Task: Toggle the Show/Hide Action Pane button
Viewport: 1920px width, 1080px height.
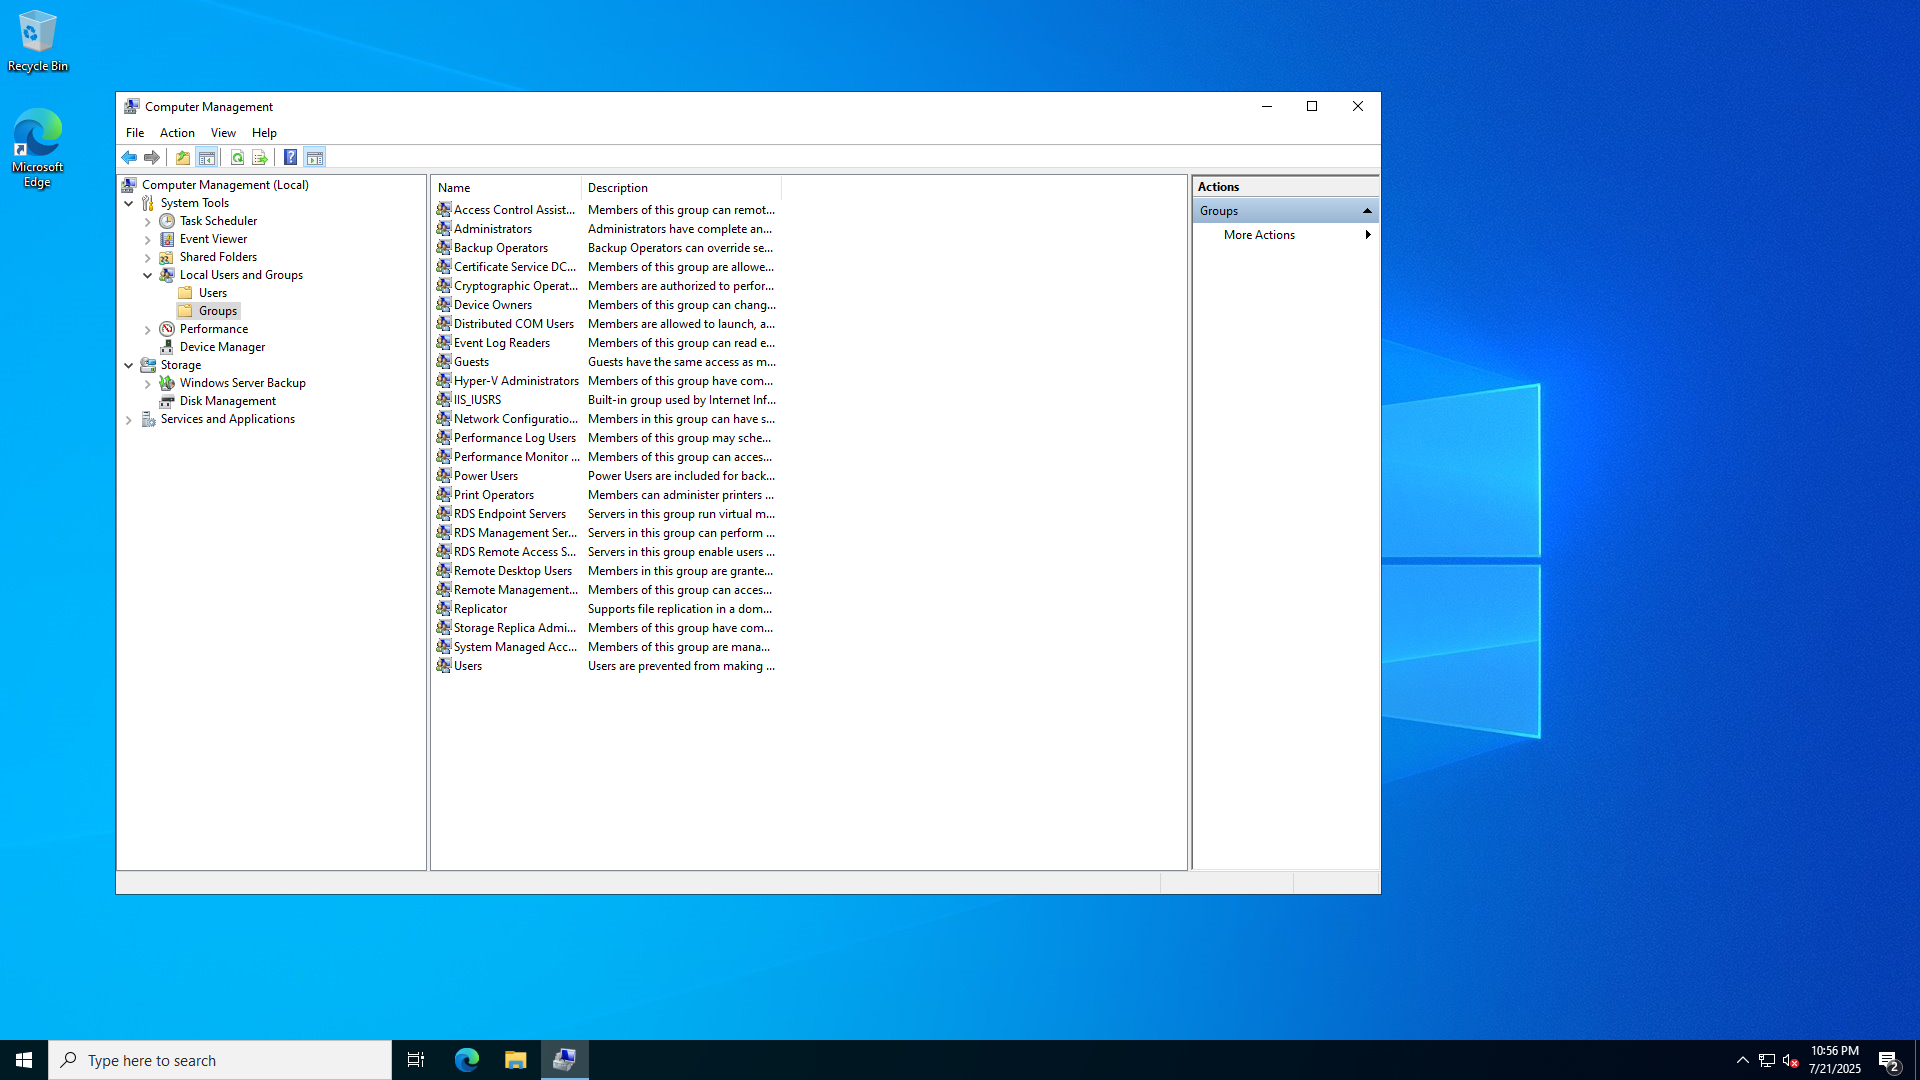Action: (315, 157)
